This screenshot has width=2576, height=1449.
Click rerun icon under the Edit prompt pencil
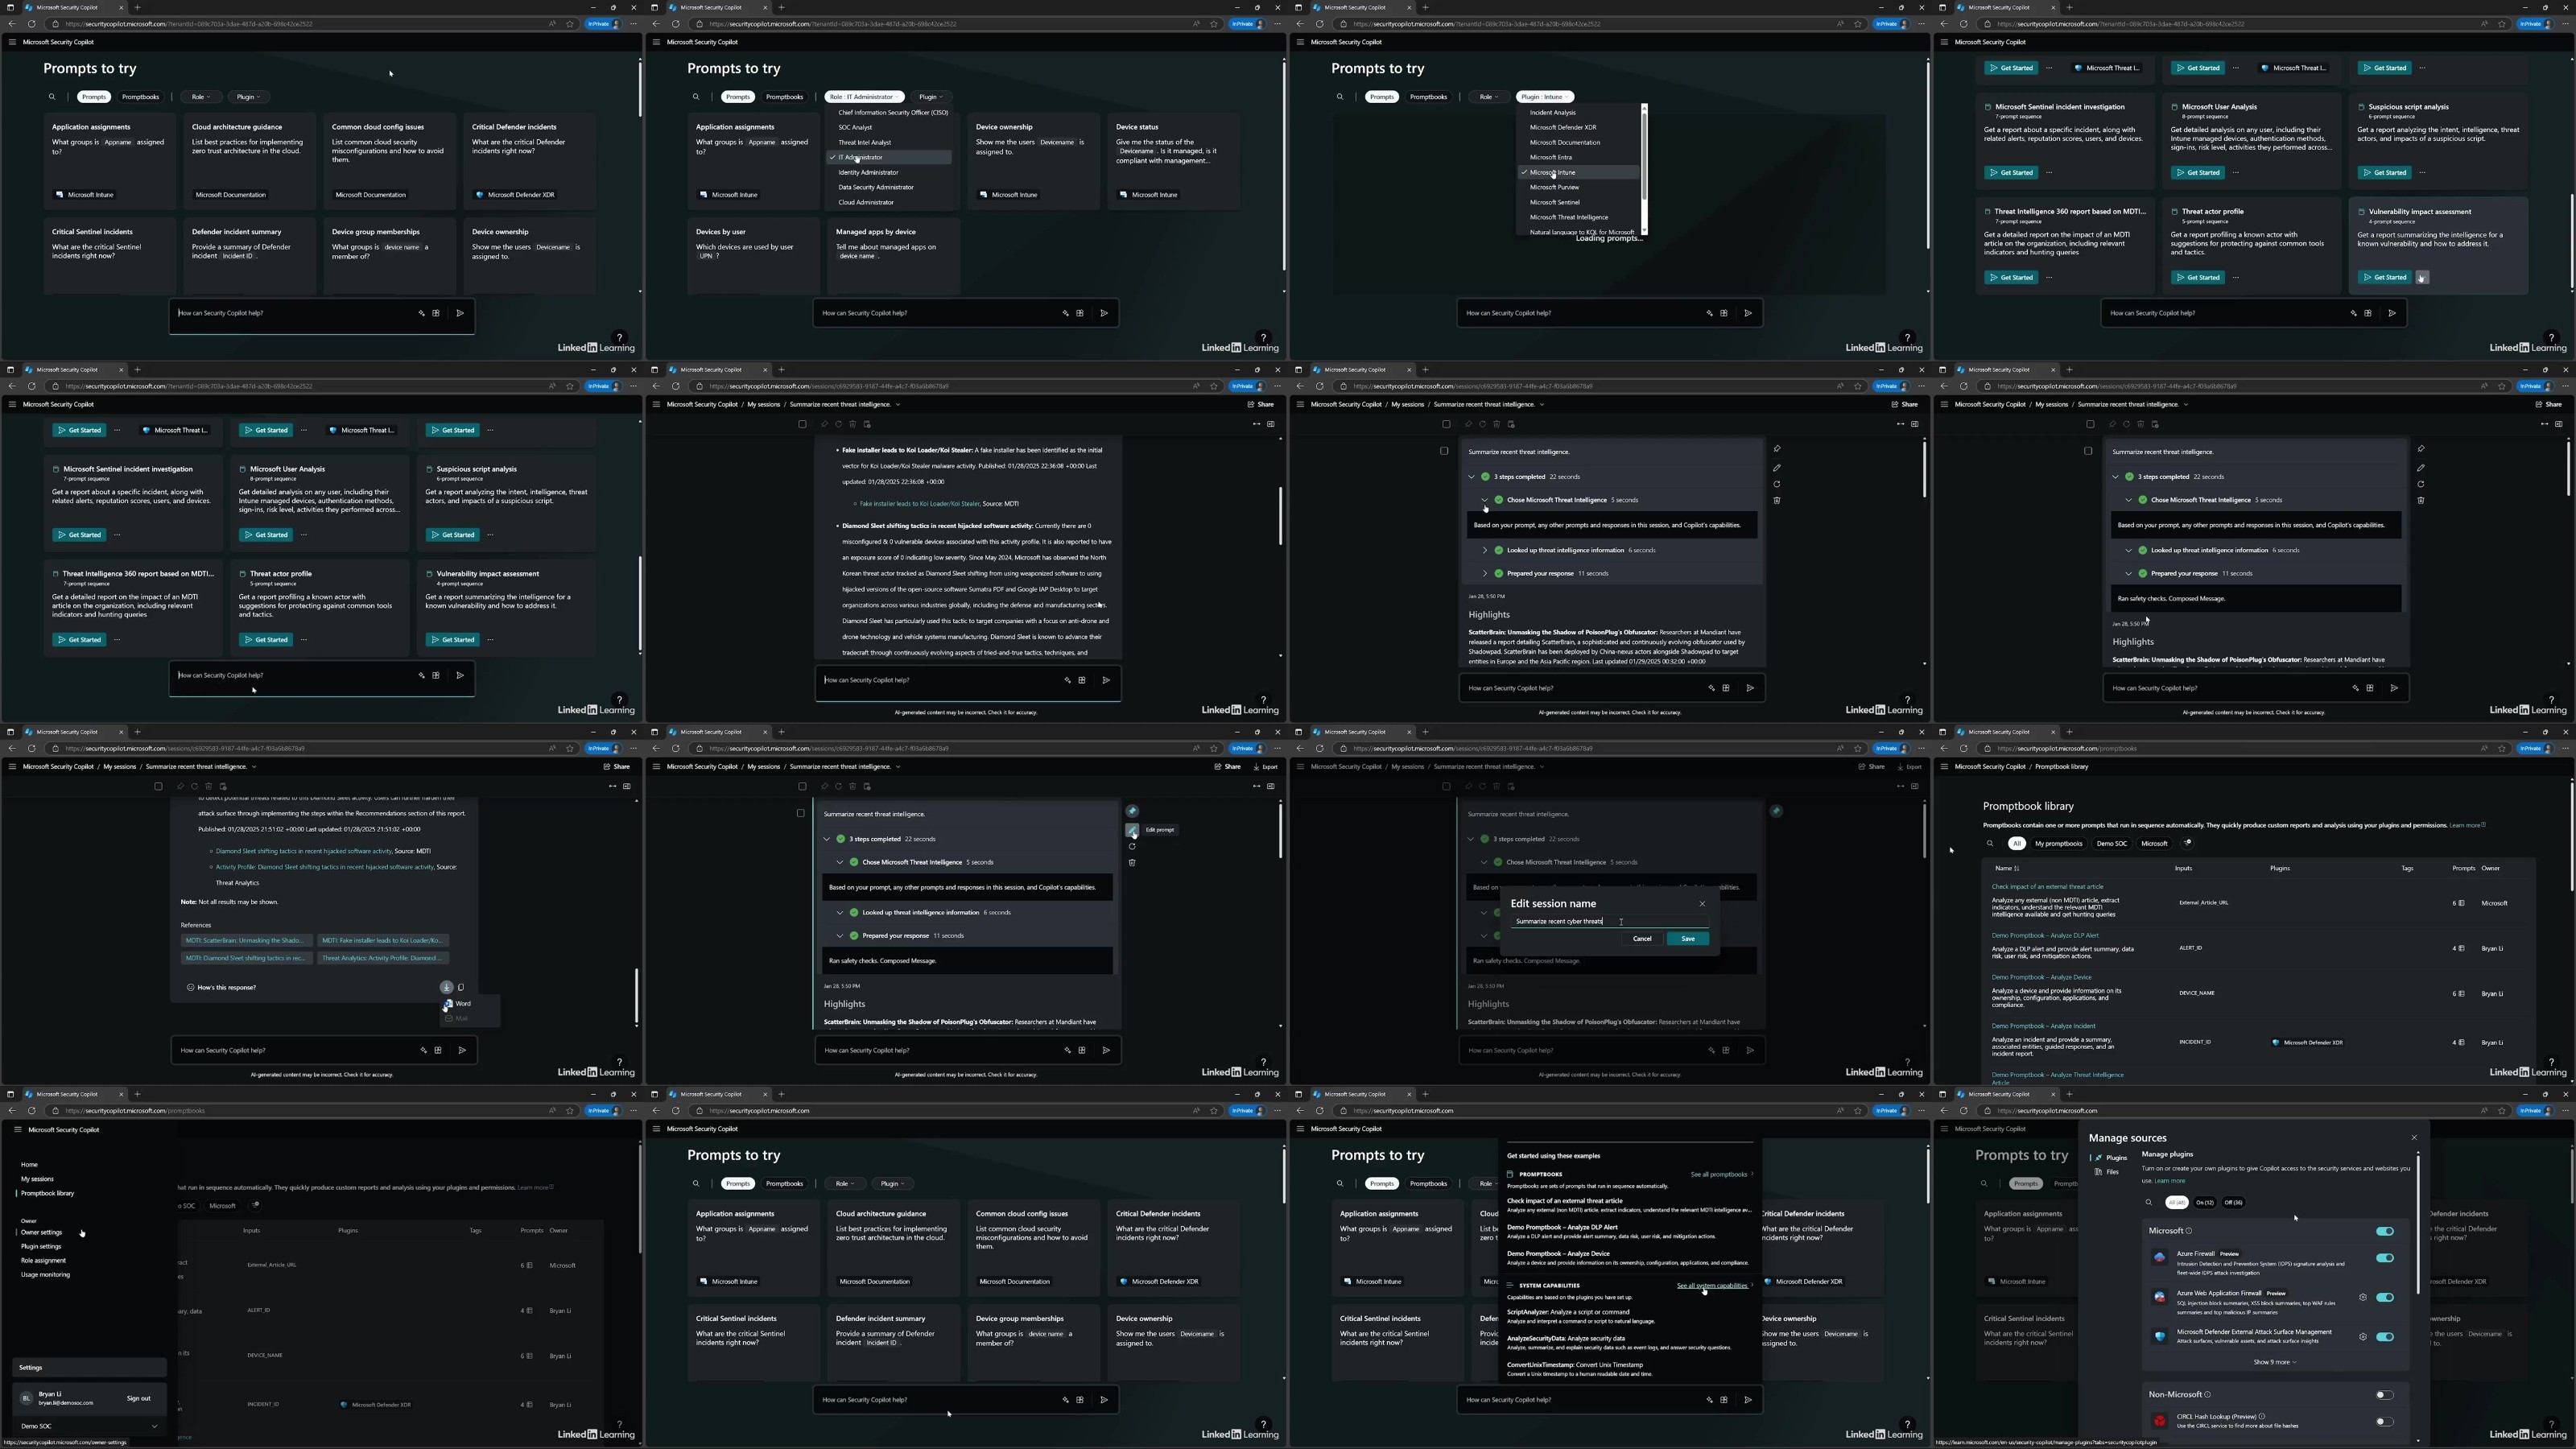point(1132,846)
